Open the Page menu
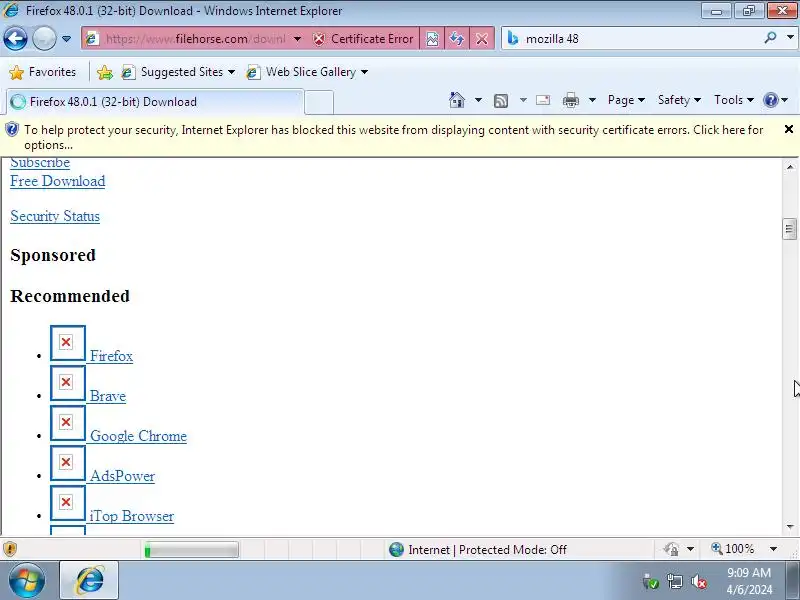Viewport: 800px width, 600px height. 626,100
